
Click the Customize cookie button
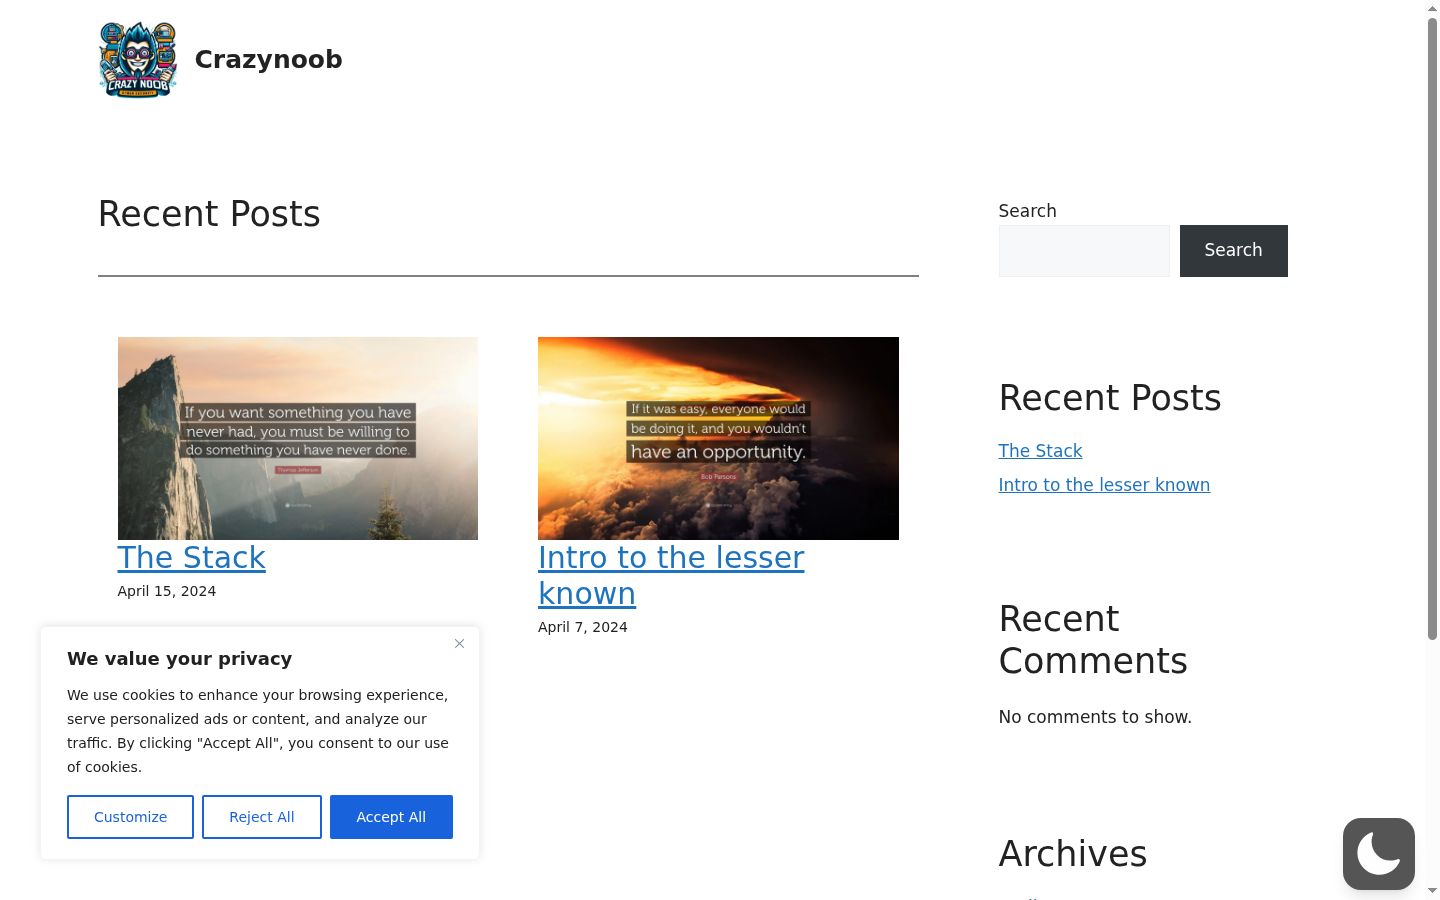[x=130, y=817]
